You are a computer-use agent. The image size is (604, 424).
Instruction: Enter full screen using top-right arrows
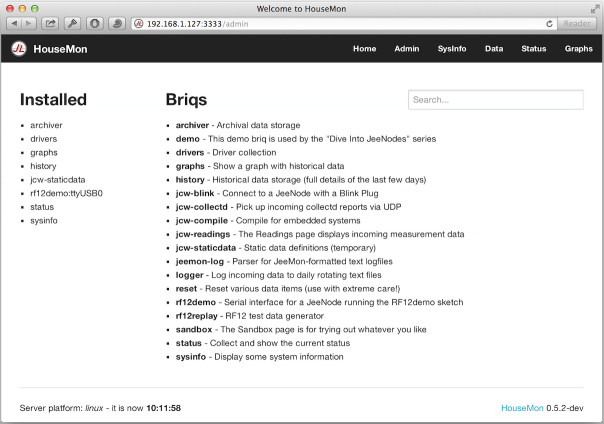click(x=595, y=9)
